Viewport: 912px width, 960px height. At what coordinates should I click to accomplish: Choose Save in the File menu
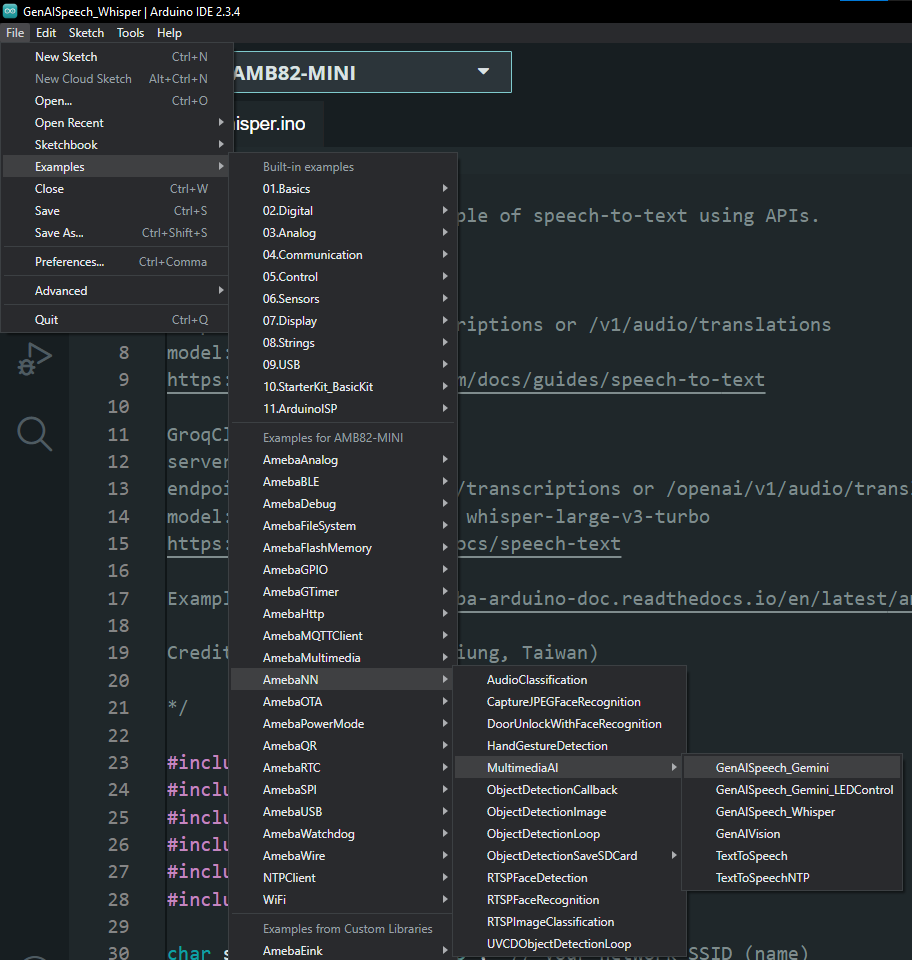click(x=116, y=211)
